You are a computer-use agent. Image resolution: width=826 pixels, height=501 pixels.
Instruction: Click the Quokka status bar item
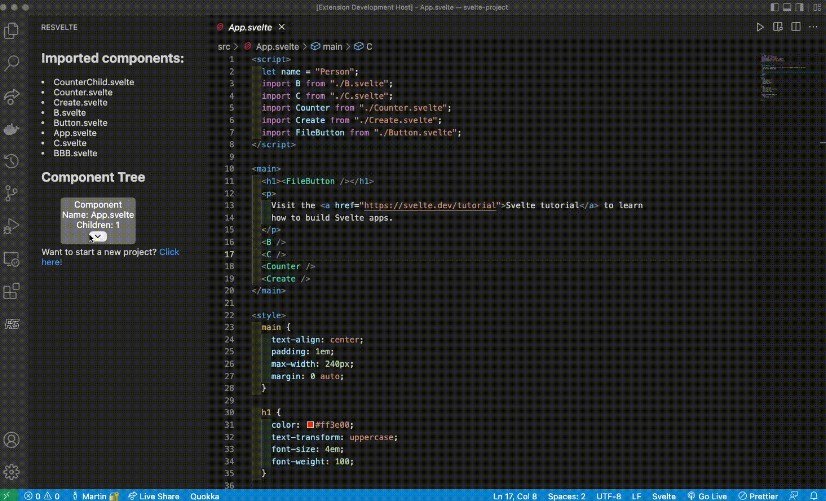click(205, 496)
